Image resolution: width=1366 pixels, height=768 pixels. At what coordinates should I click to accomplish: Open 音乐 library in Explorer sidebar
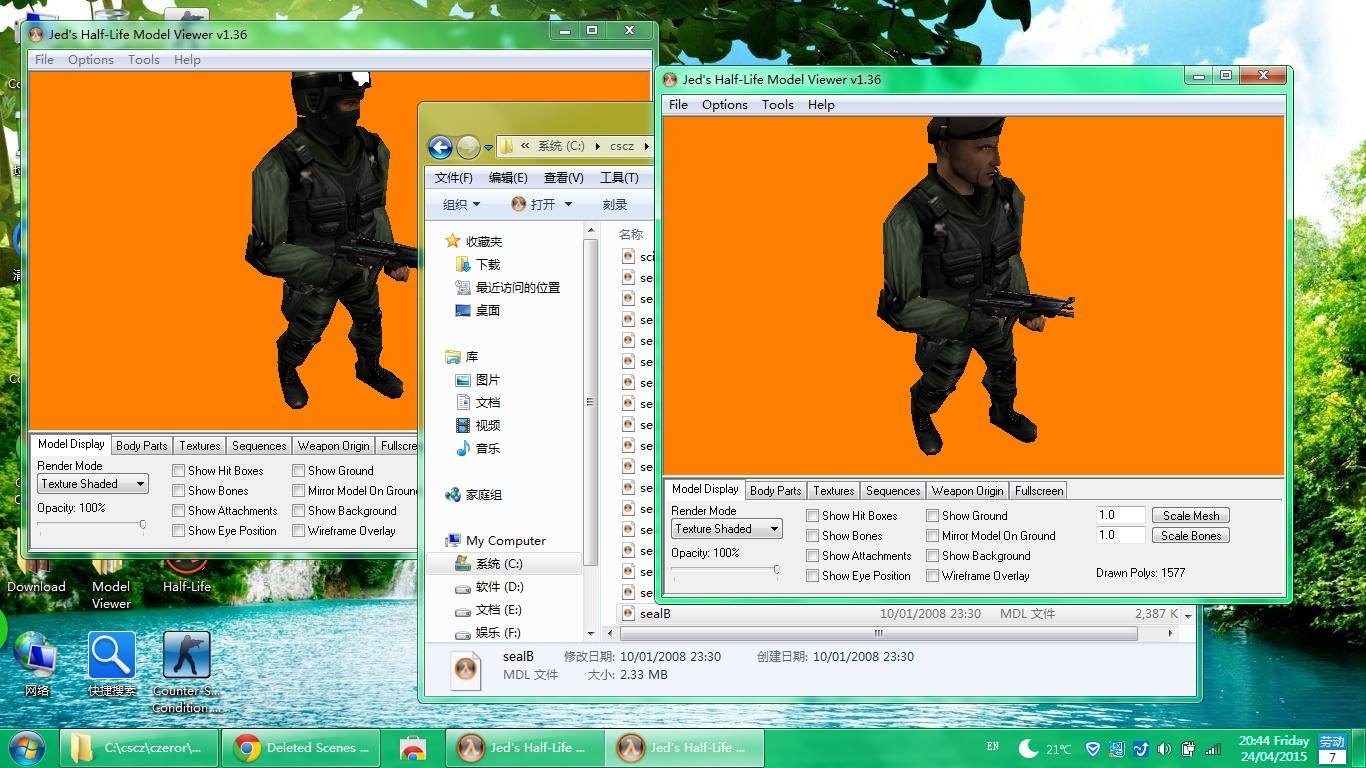point(477,448)
